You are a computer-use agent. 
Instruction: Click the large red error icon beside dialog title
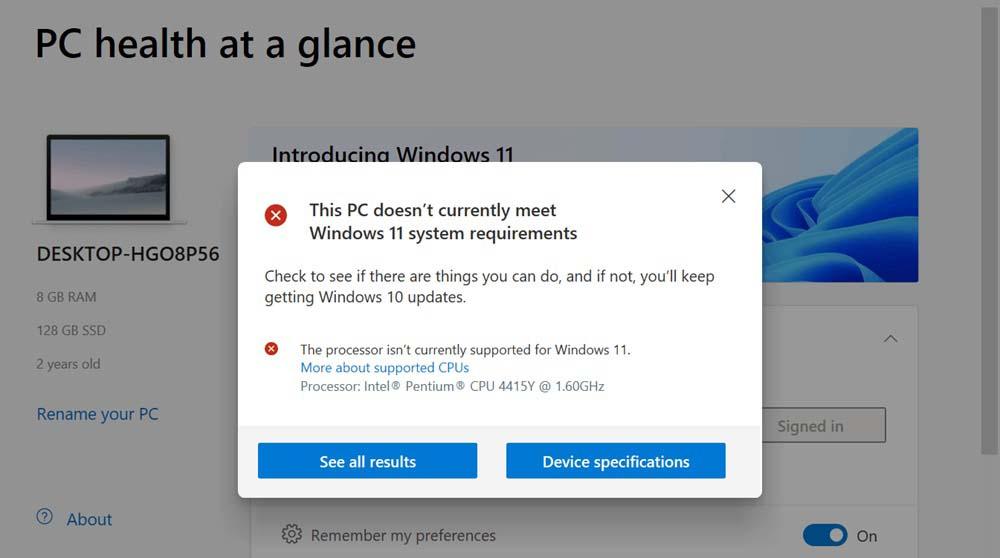click(276, 216)
